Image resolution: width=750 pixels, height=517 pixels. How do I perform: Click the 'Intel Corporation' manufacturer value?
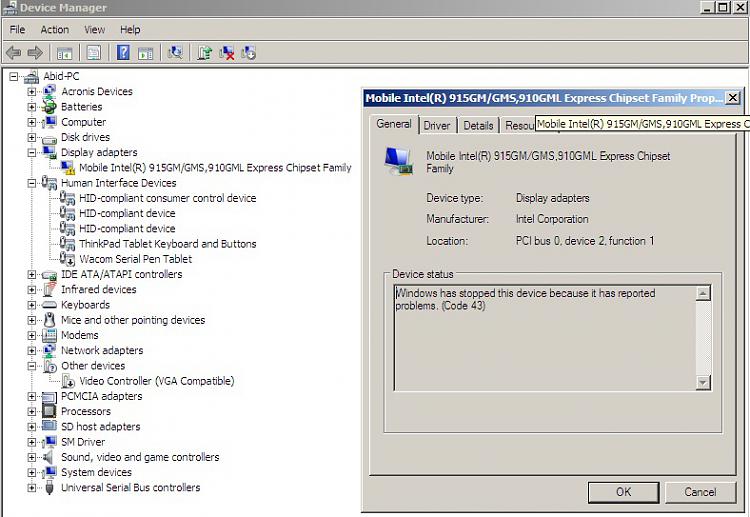(552, 219)
